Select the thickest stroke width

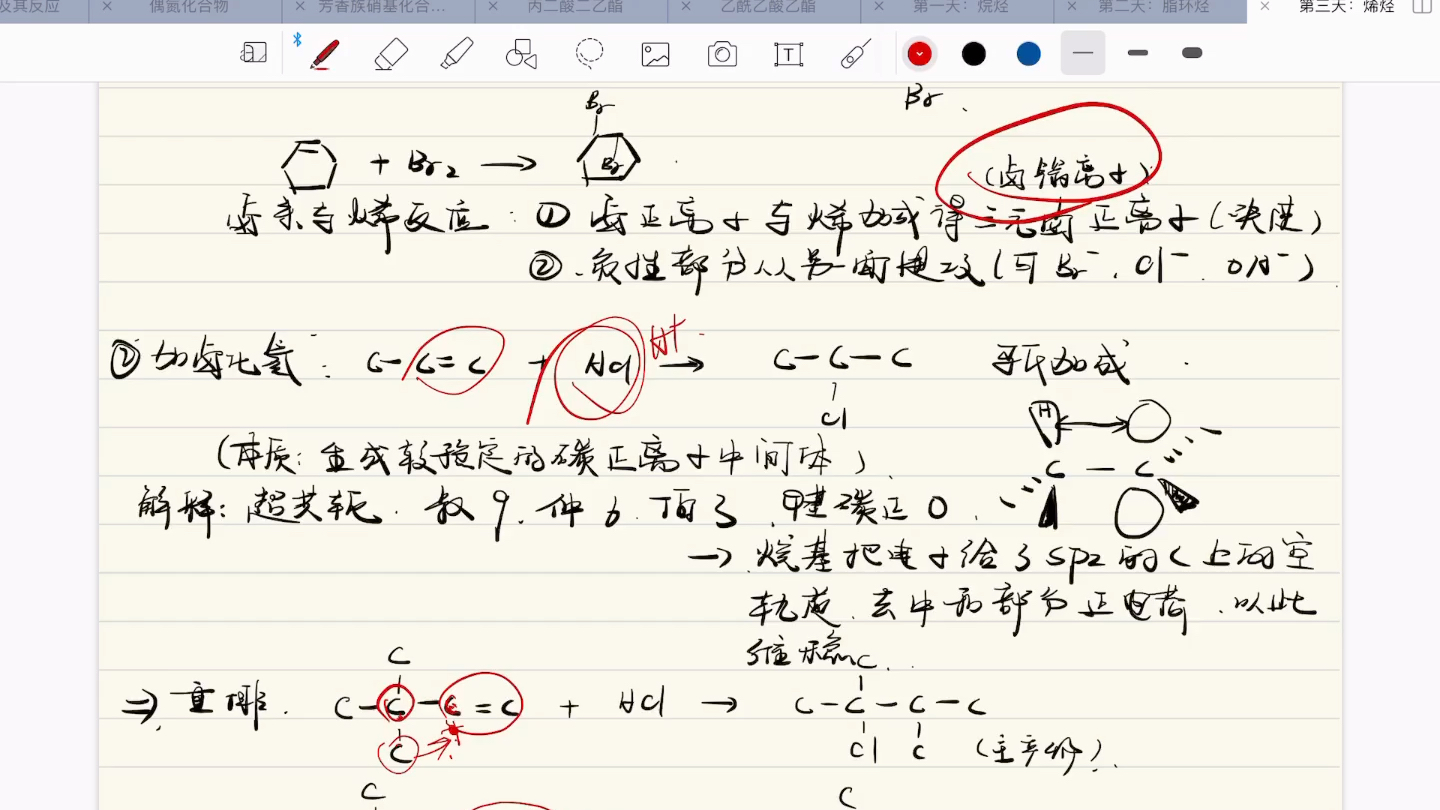click(1192, 53)
